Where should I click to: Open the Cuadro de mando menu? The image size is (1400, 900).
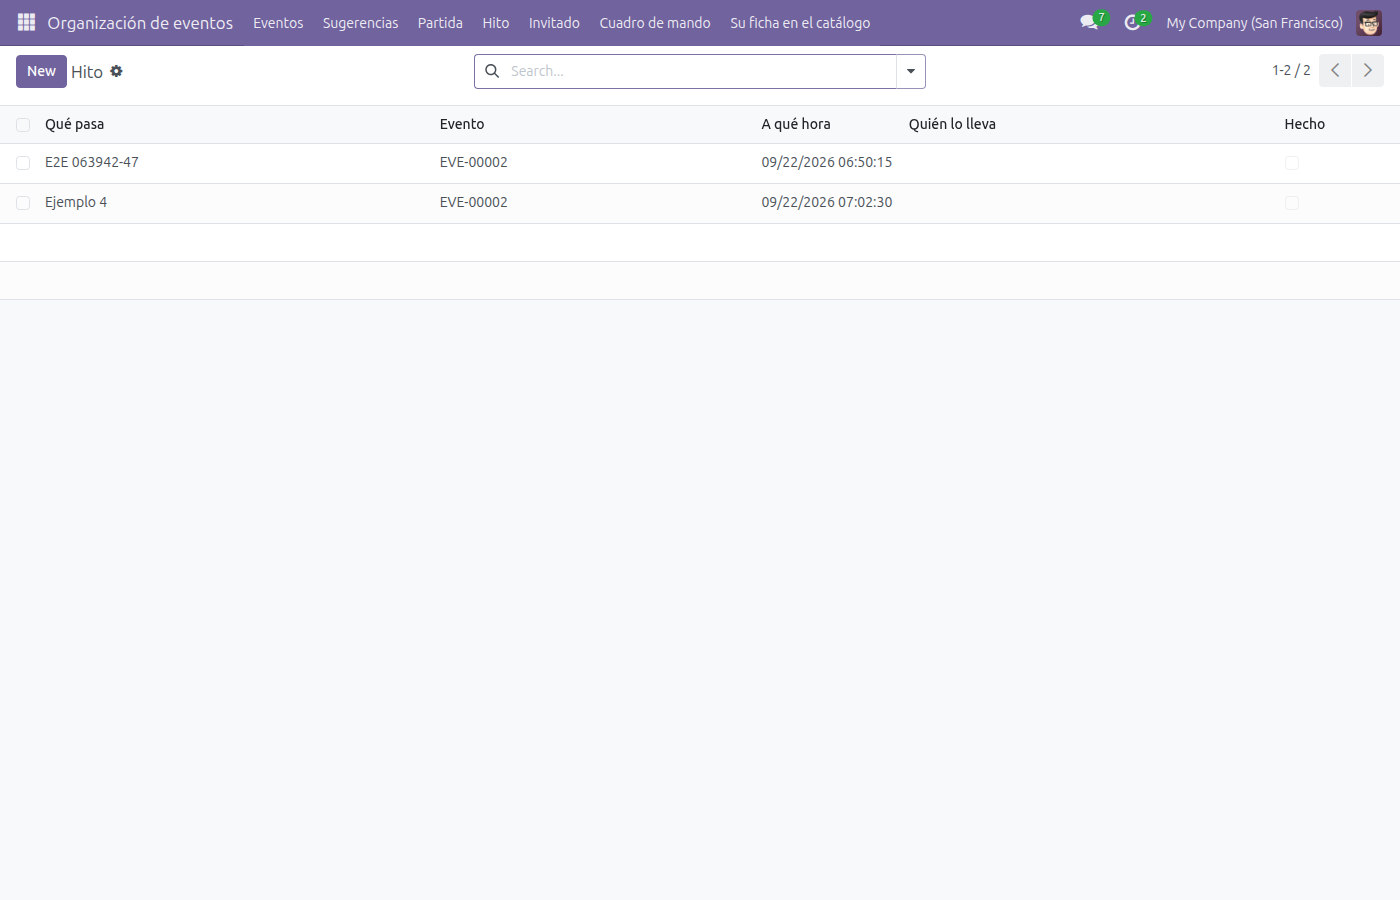(x=655, y=22)
